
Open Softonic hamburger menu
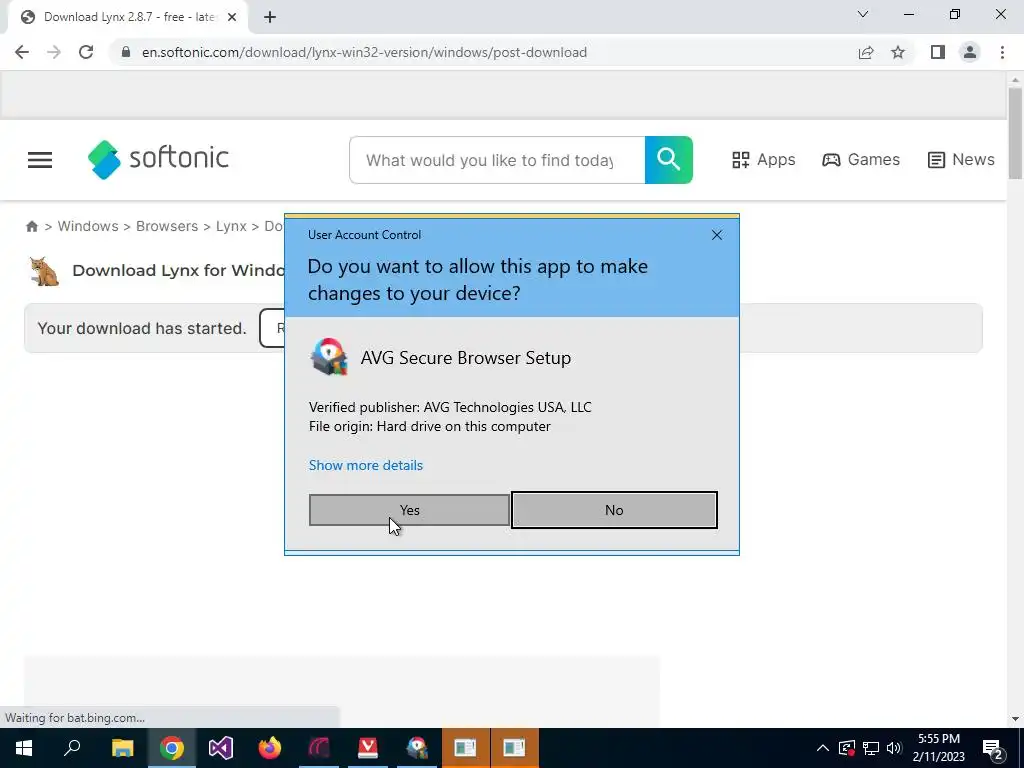click(x=40, y=160)
